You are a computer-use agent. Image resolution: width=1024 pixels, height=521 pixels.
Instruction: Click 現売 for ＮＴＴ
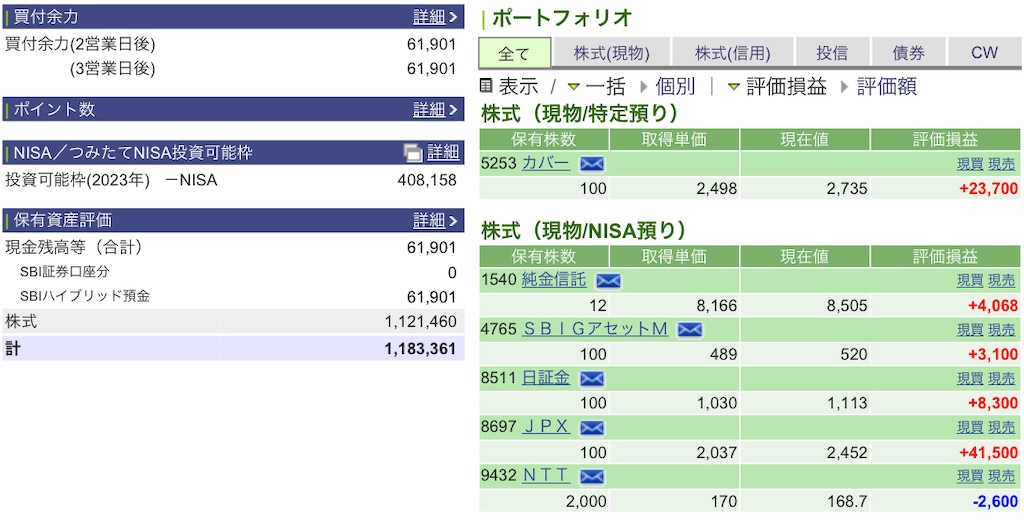[x=1002, y=477]
